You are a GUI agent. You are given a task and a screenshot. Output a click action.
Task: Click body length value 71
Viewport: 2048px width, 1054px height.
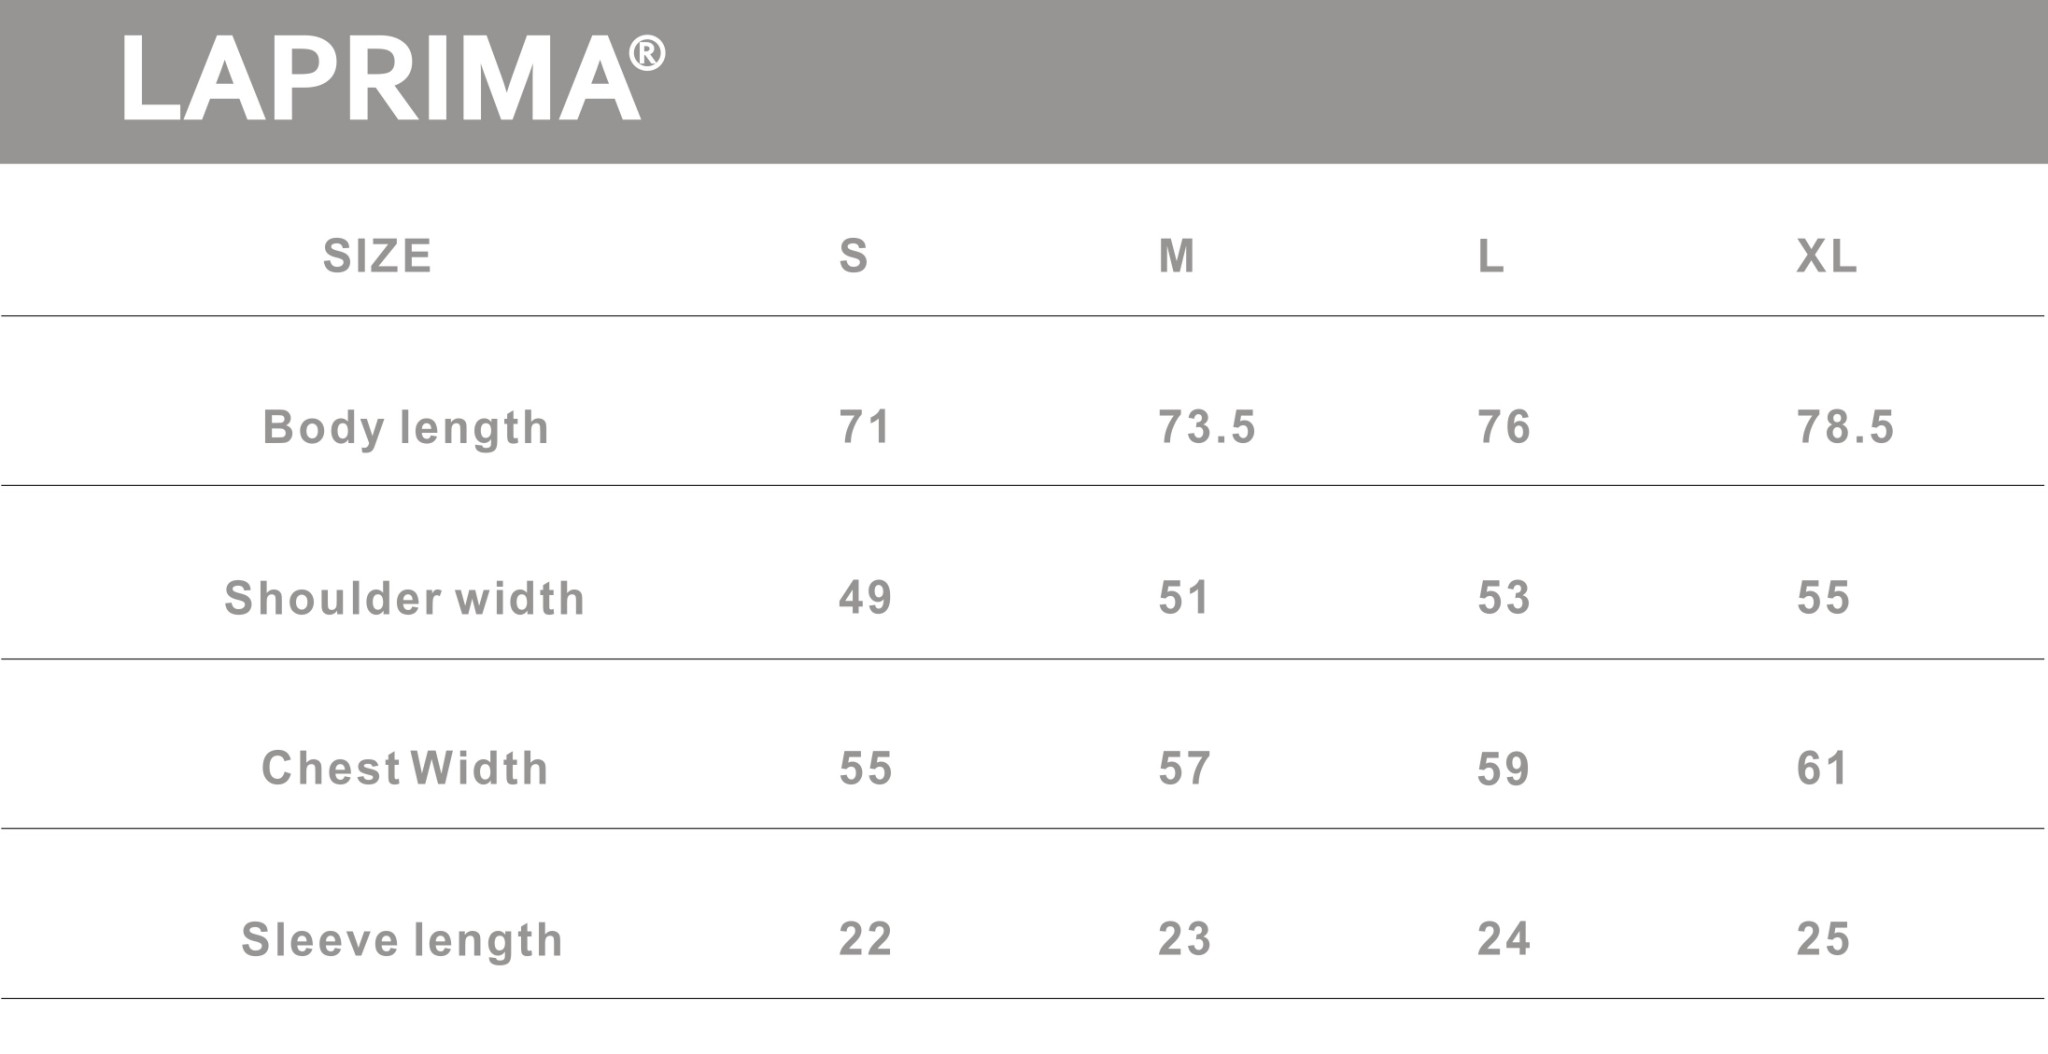click(x=865, y=427)
